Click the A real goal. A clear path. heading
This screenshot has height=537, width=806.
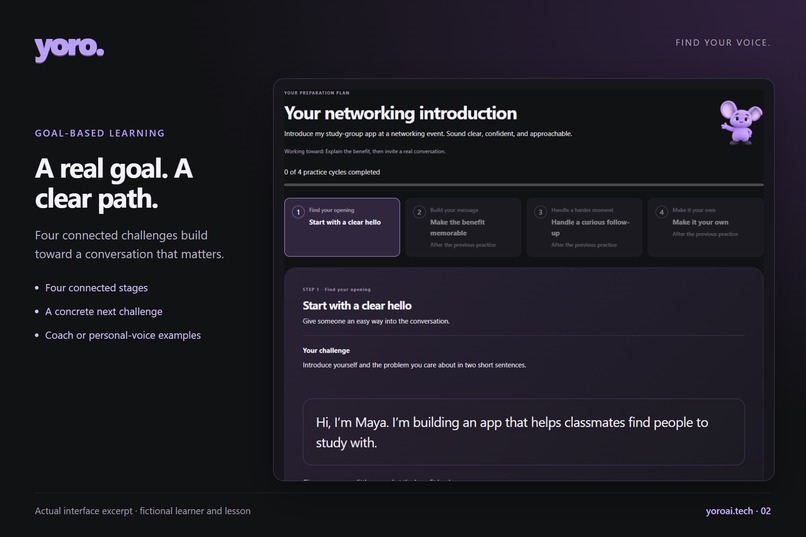114,183
